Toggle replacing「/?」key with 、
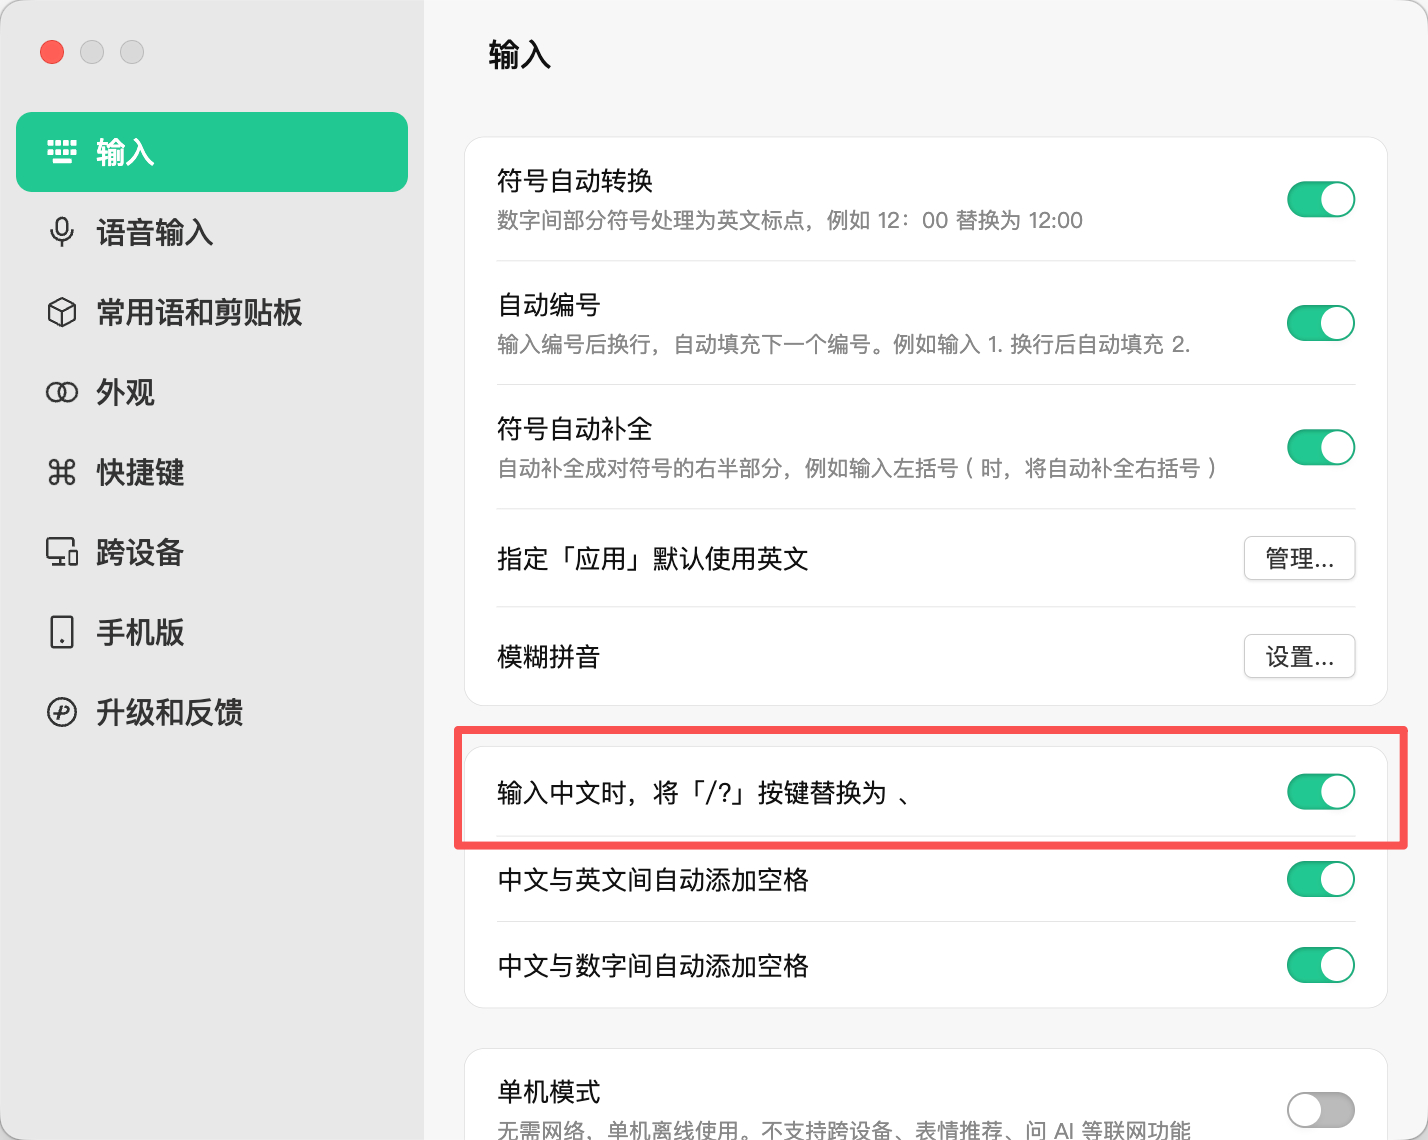The height and width of the screenshot is (1140, 1428). pos(1321,792)
